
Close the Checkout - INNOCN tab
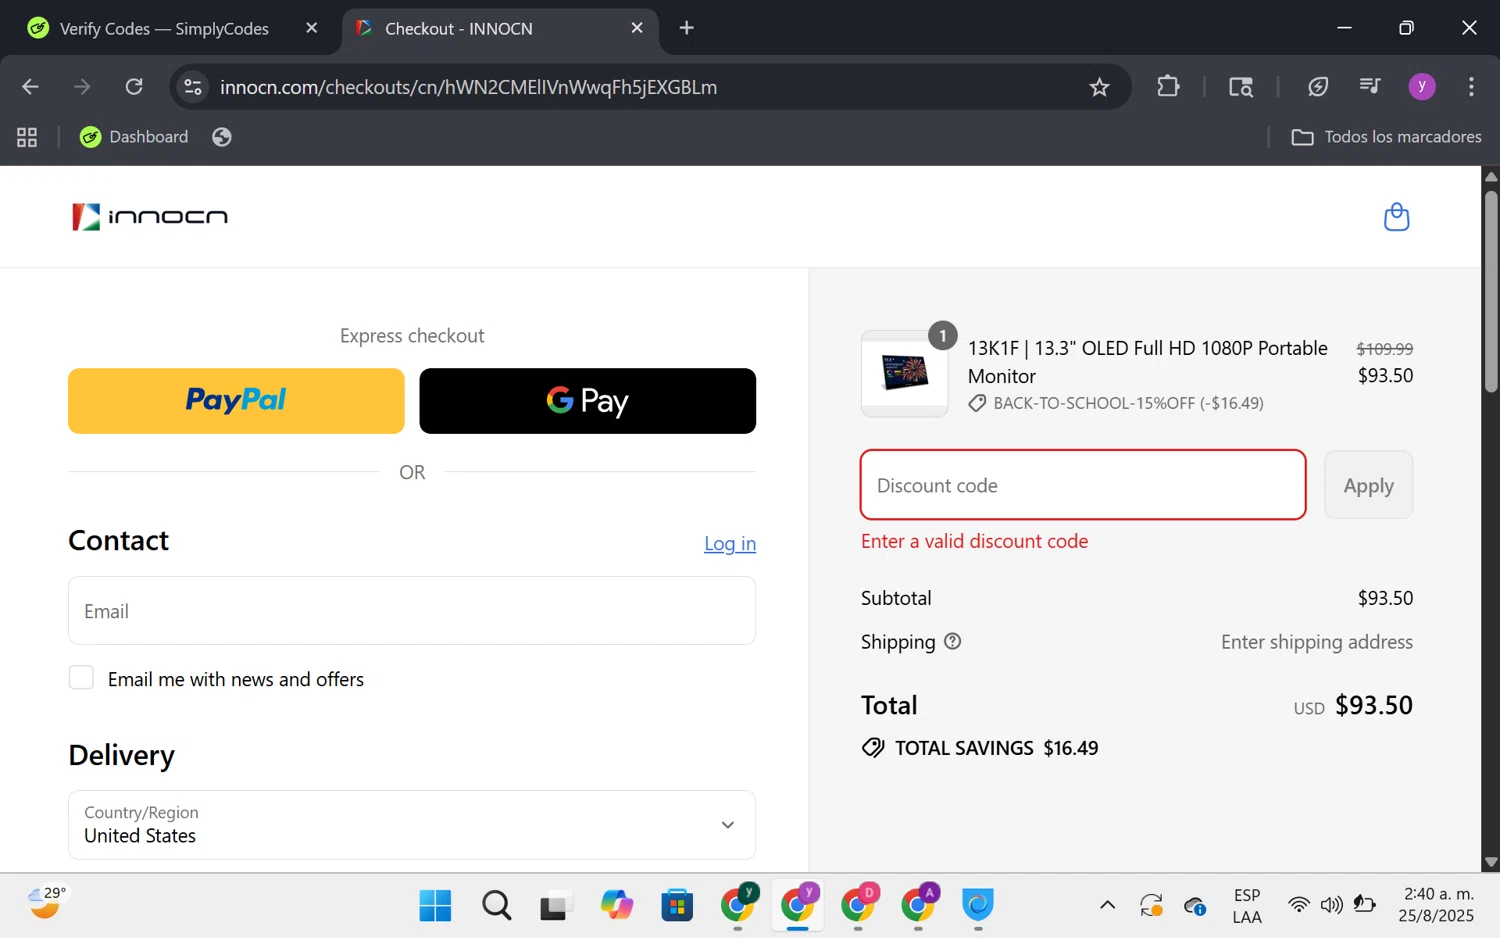(637, 28)
